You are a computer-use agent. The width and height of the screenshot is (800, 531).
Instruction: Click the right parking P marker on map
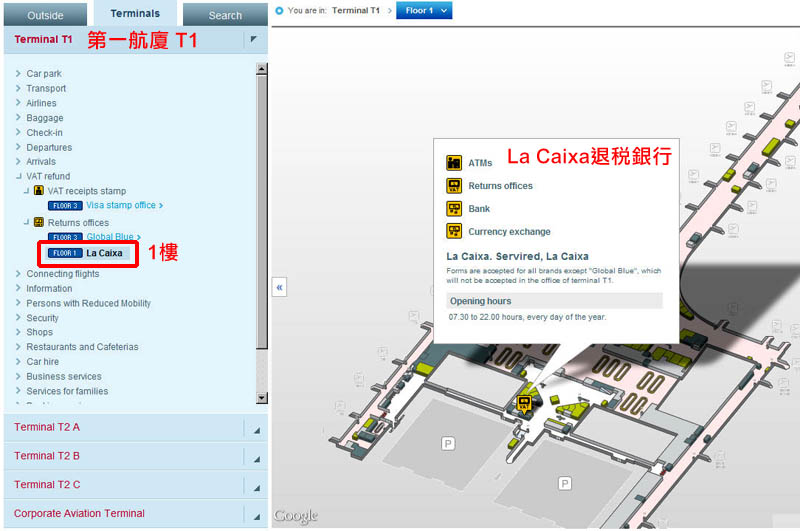(564, 483)
